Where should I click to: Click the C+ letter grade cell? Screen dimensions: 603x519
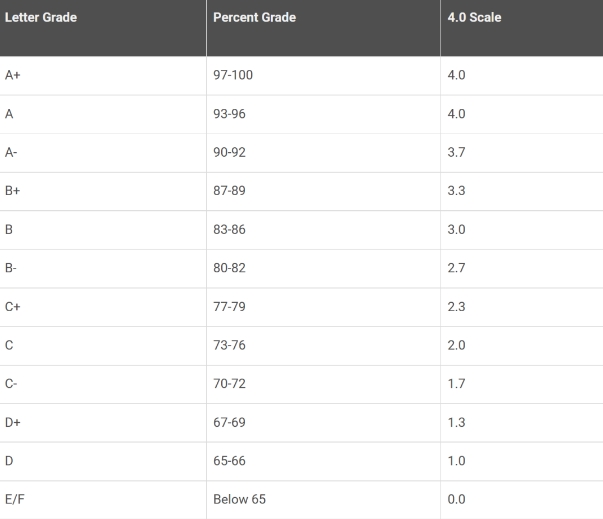point(103,307)
